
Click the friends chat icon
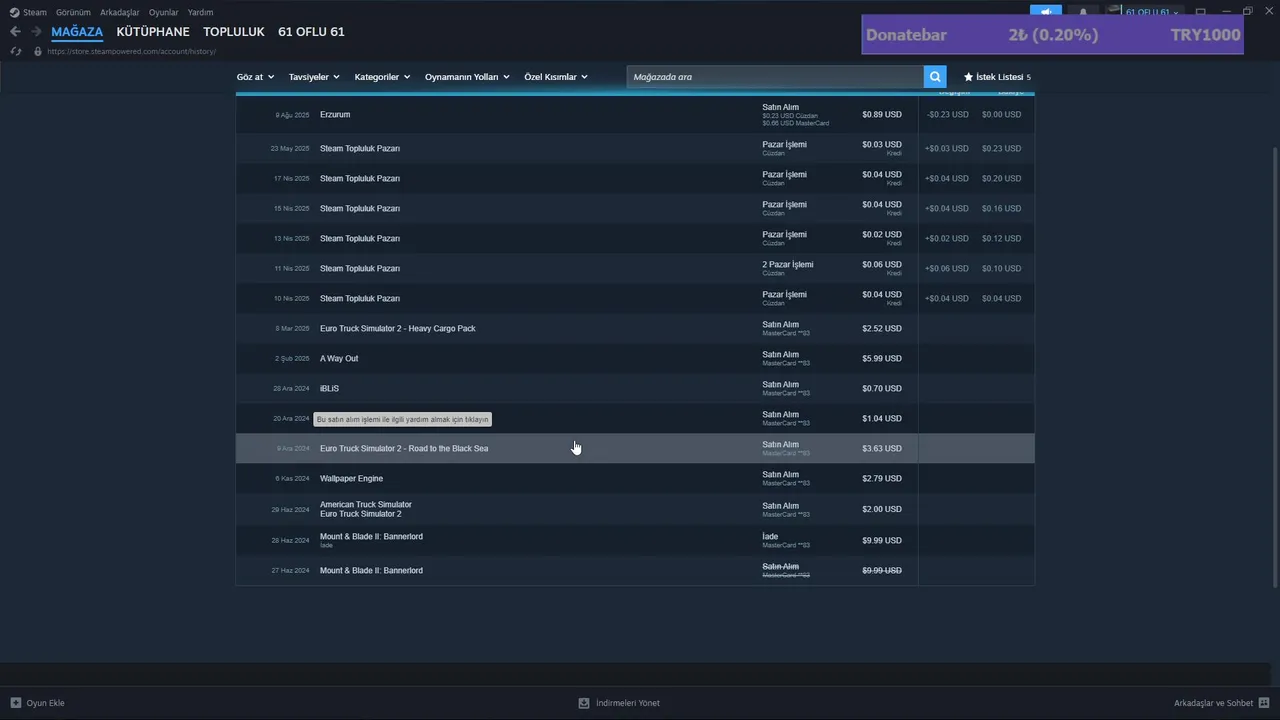coord(1264,703)
